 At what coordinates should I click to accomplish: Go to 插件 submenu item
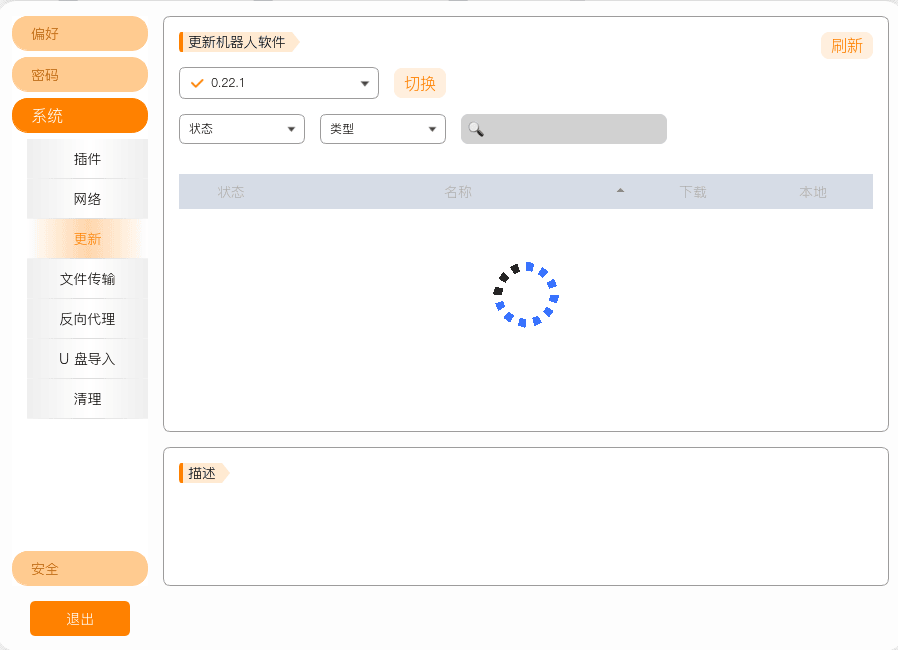point(87,159)
